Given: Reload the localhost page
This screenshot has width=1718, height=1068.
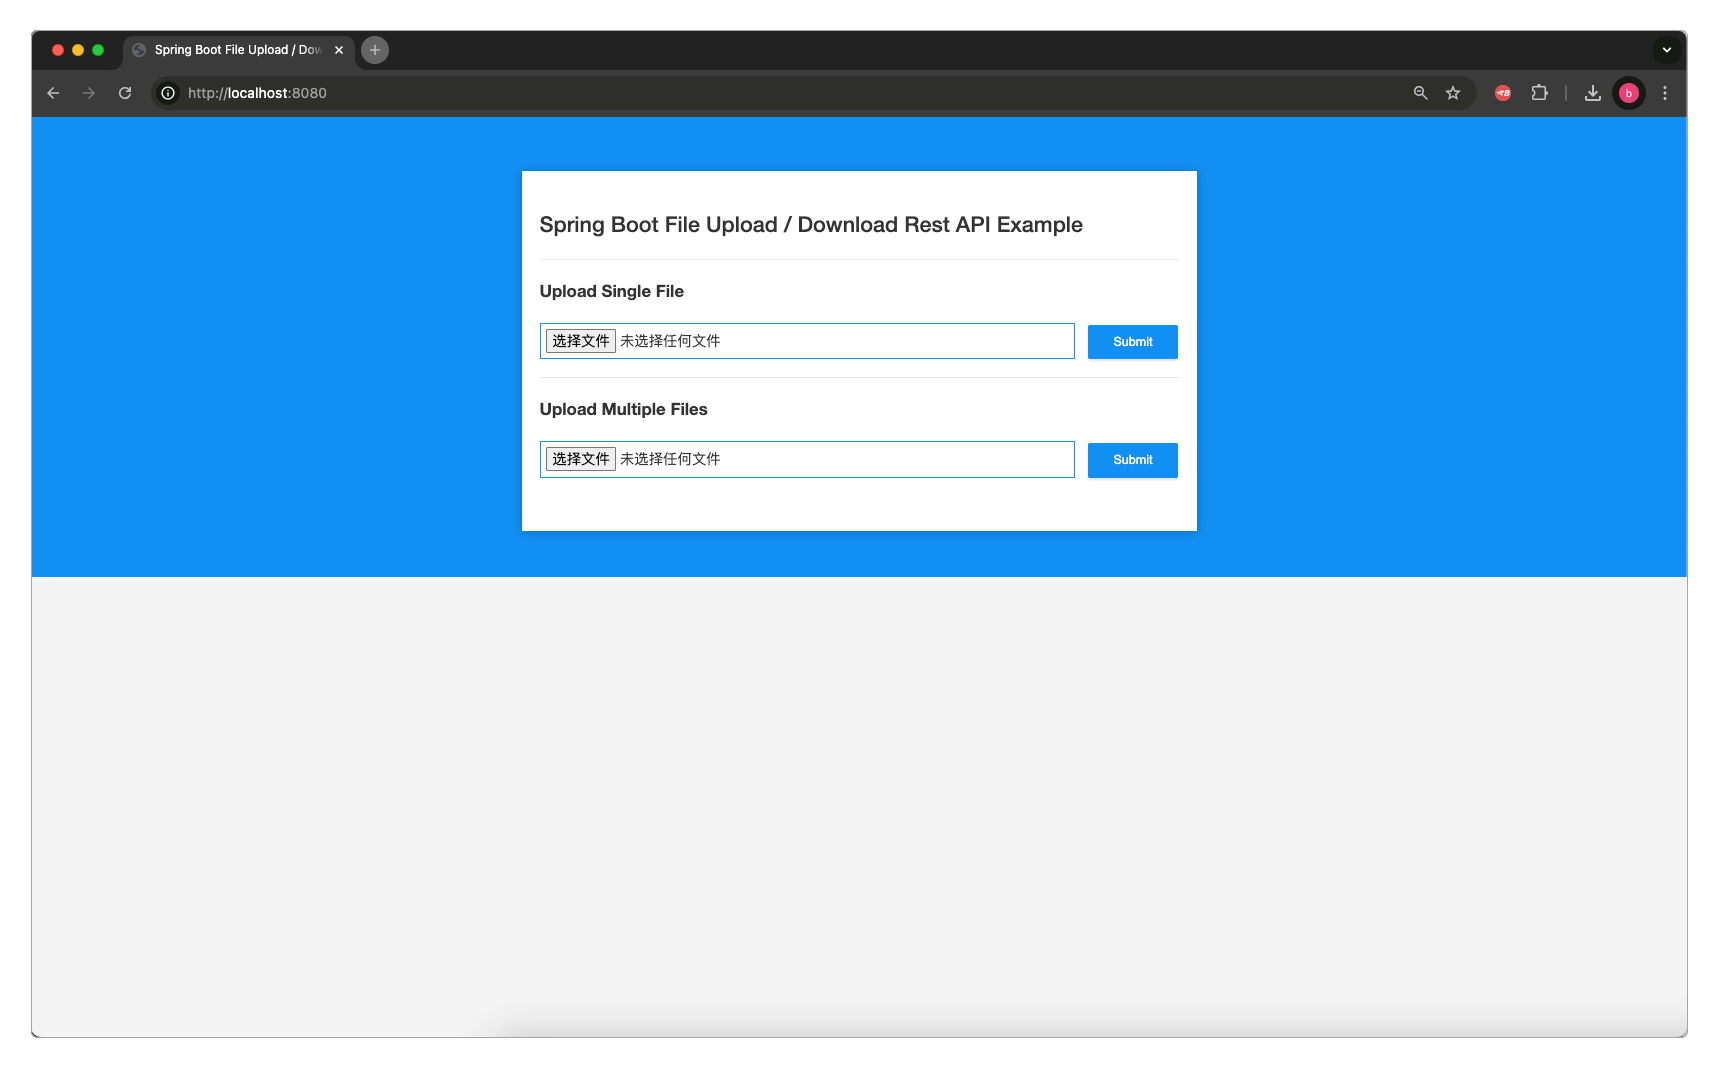Looking at the screenshot, I should coord(125,93).
